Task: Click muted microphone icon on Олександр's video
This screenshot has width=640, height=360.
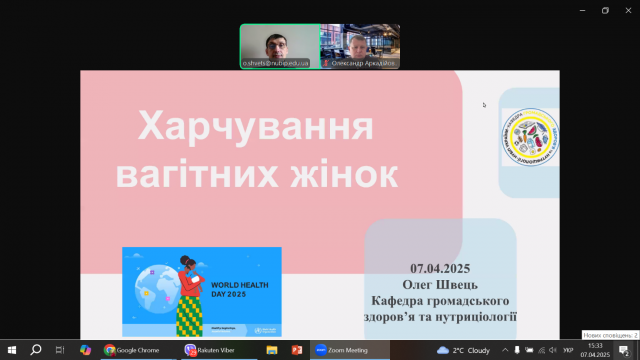Action: 326,63
